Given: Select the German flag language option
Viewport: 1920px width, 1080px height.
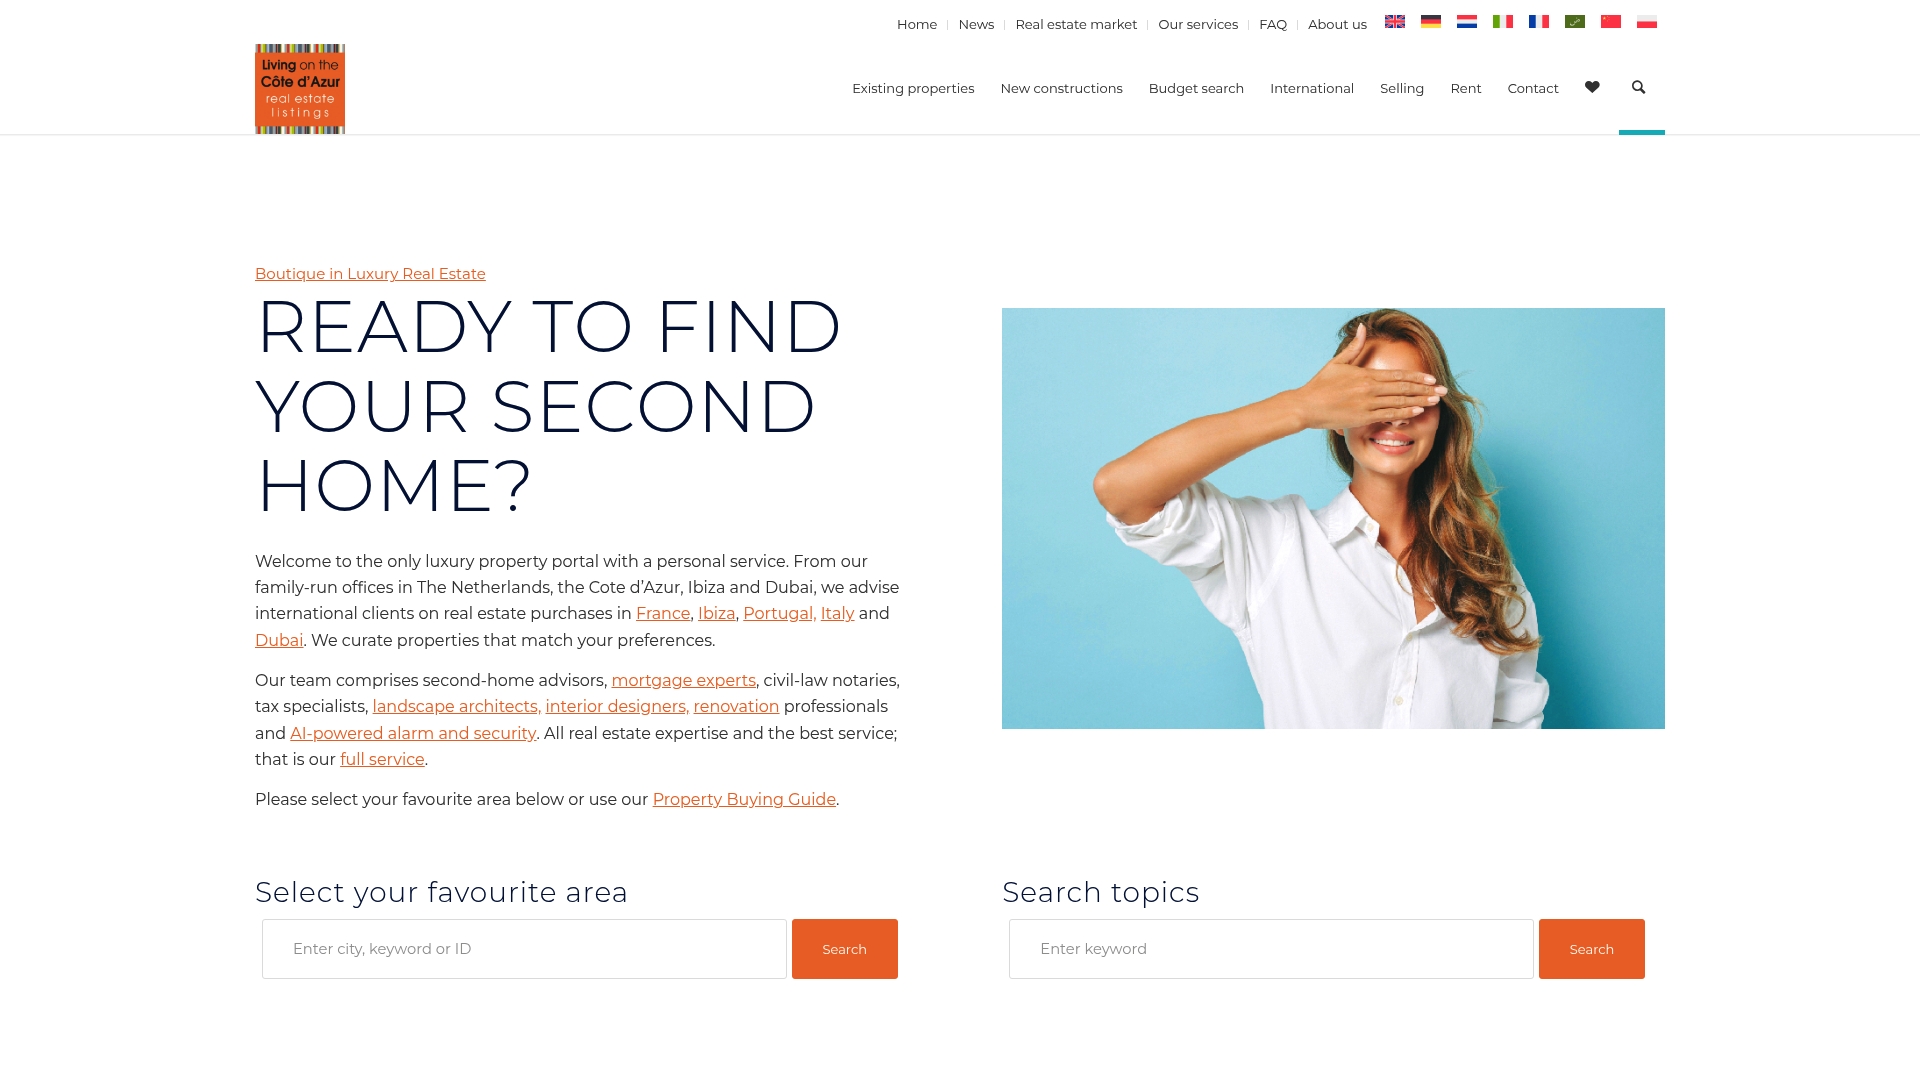Looking at the screenshot, I should 1430,22.
